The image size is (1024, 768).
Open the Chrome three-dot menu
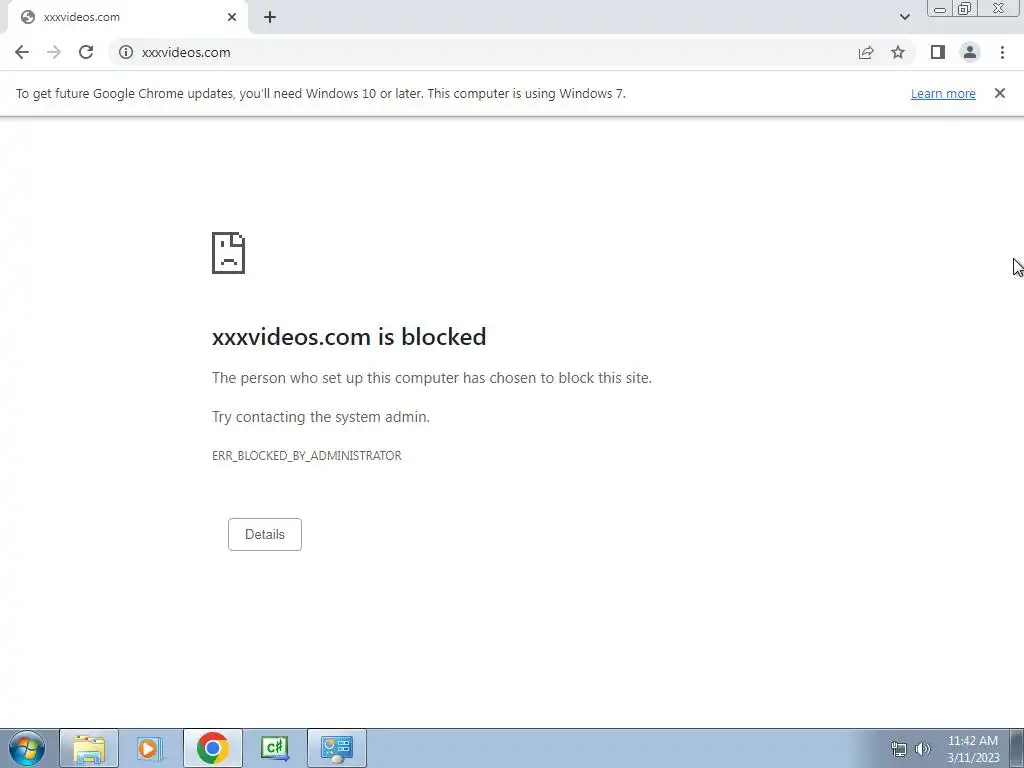[x=1002, y=52]
